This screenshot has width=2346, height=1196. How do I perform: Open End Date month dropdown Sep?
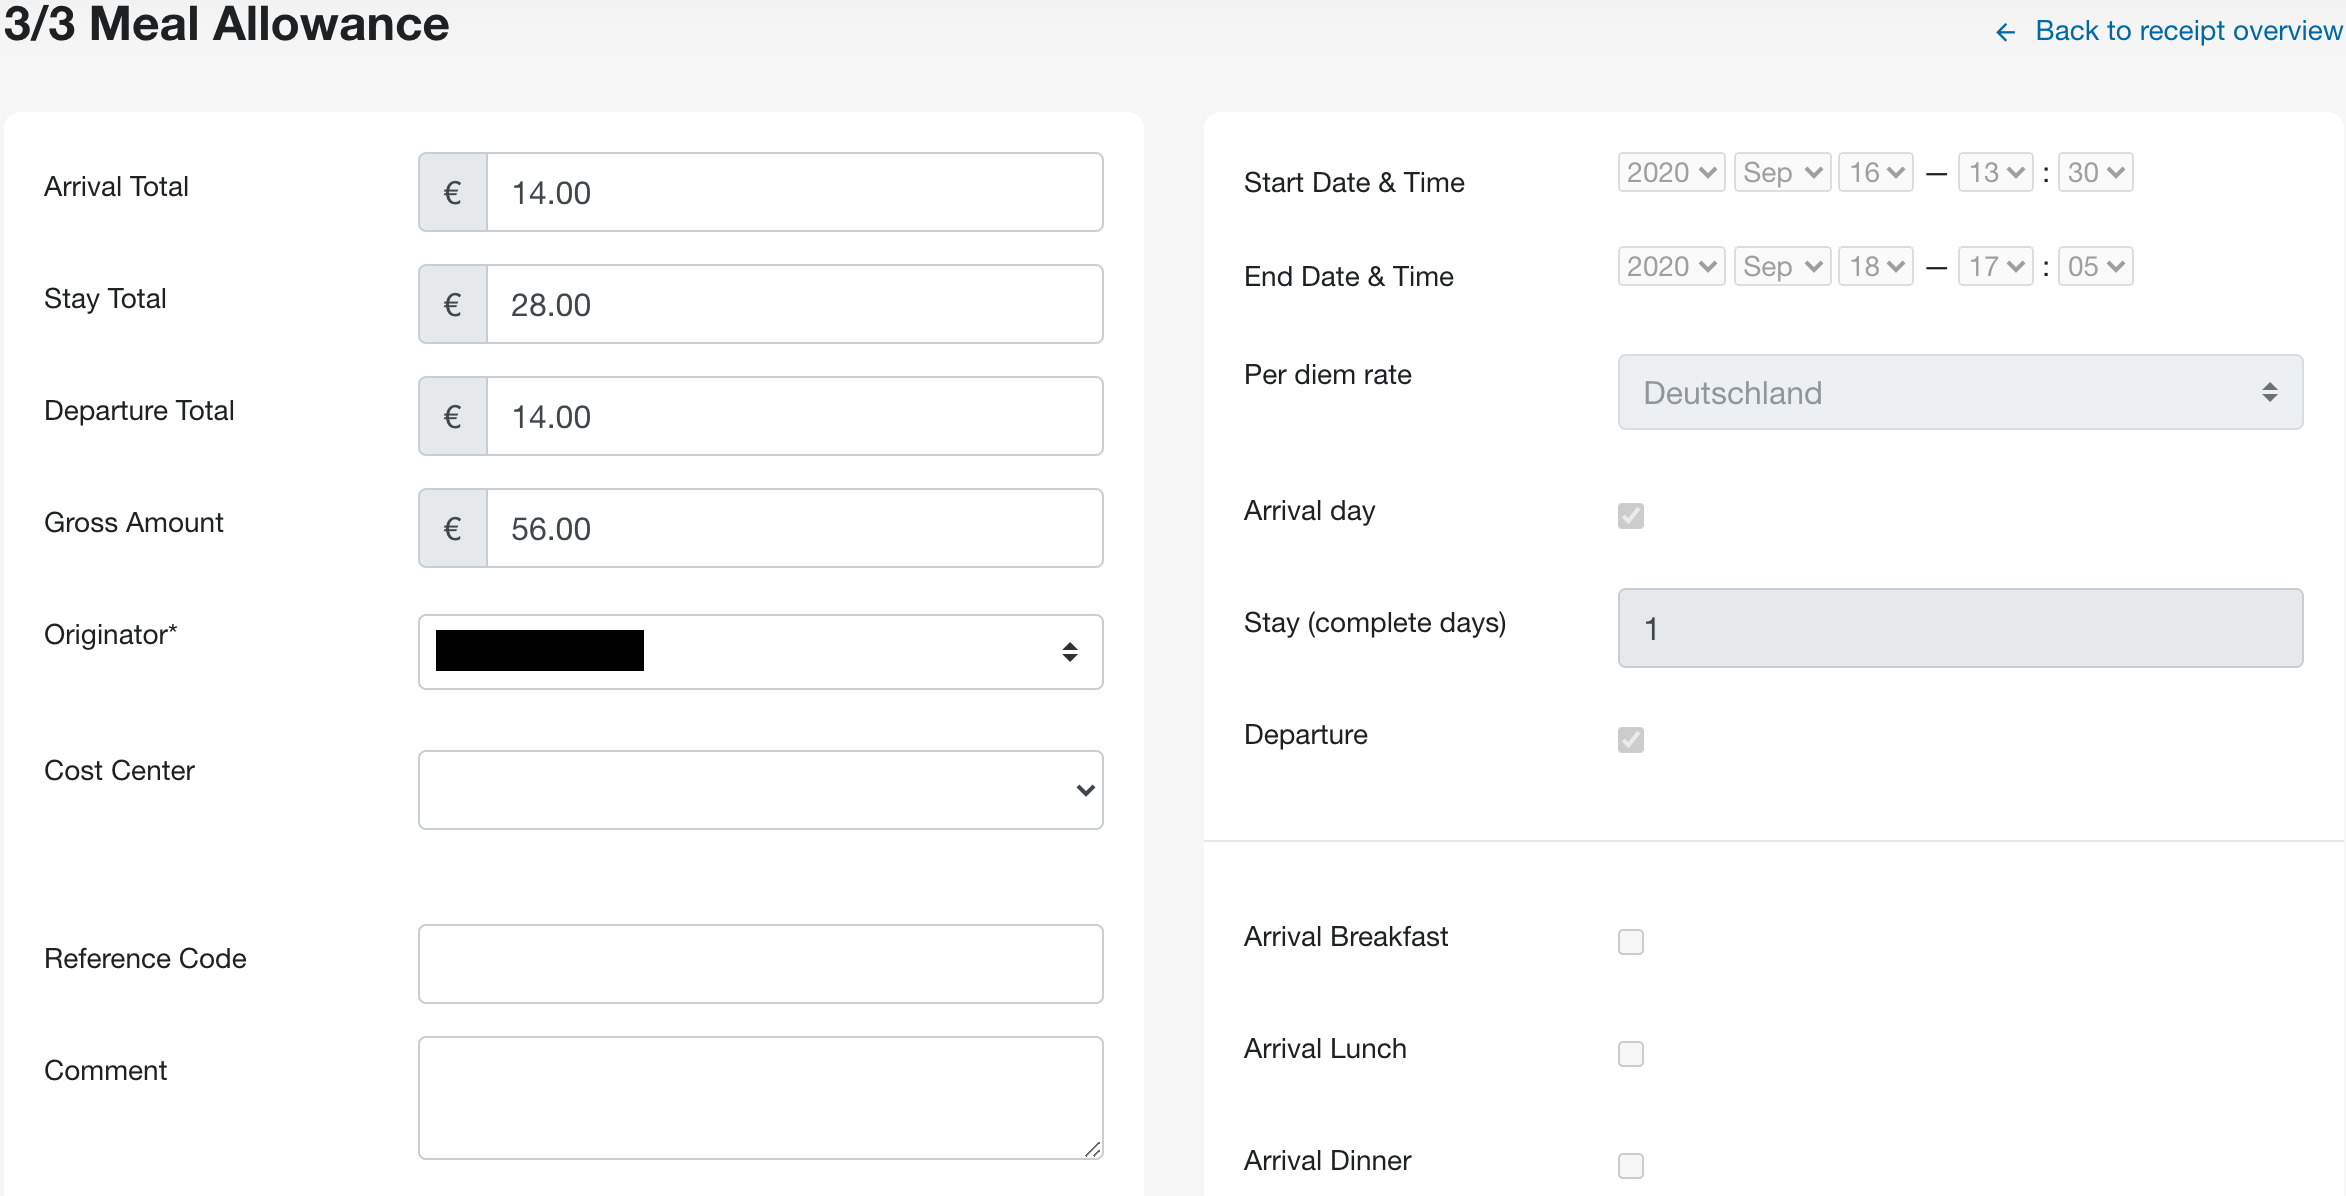click(x=1782, y=267)
